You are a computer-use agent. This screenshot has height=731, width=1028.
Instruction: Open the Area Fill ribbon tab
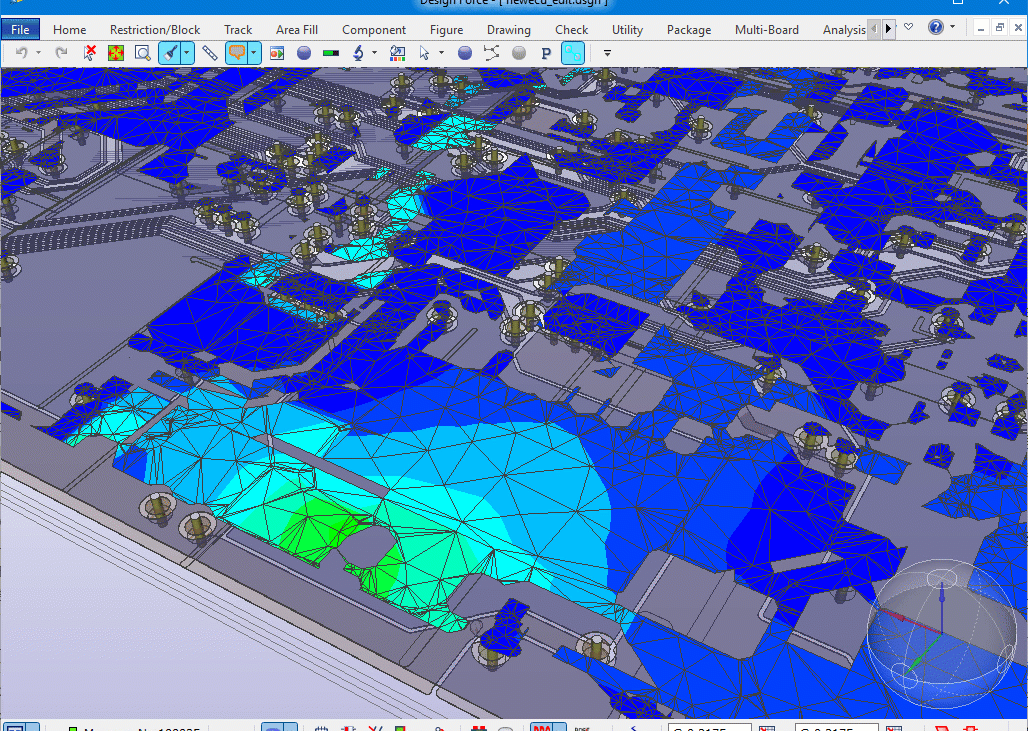pyautogui.click(x=296, y=30)
